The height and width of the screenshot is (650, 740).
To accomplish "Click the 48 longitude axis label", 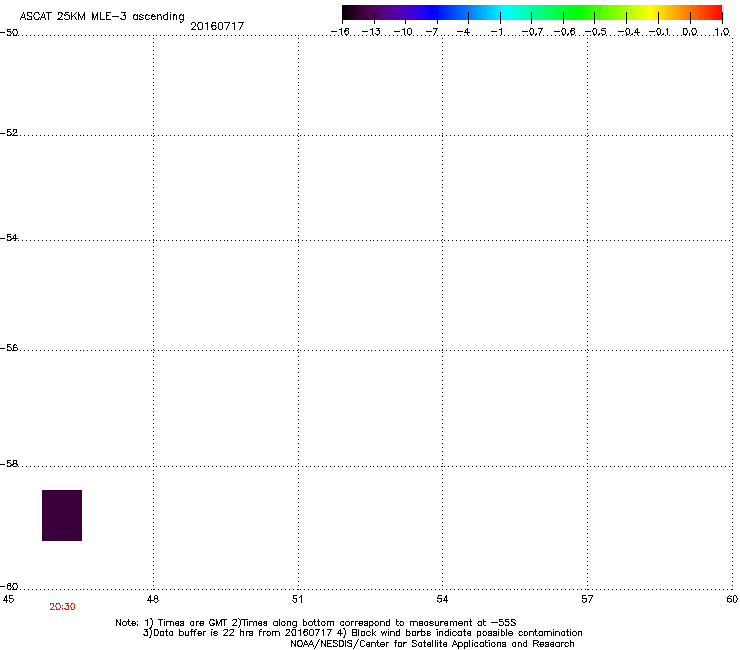I will pyautogui.click(x=153, y=599).
